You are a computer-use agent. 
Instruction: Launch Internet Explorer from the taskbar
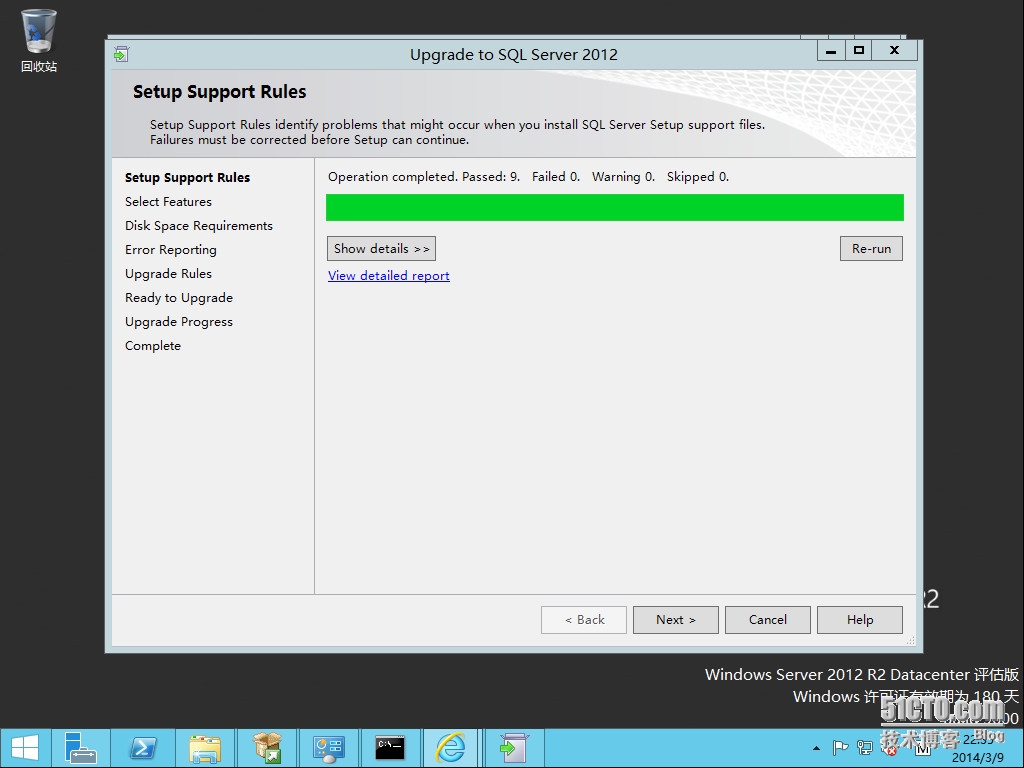pos(451,748)
